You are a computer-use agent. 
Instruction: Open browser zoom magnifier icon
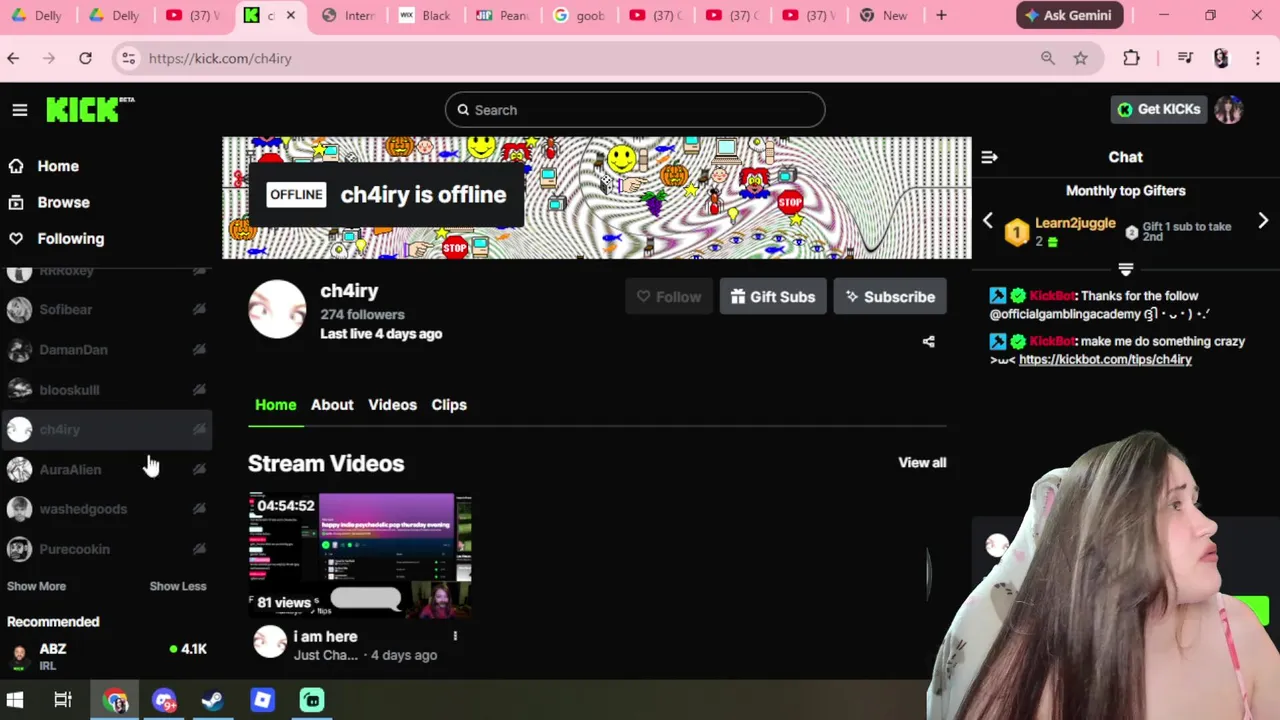[1047, 58]
